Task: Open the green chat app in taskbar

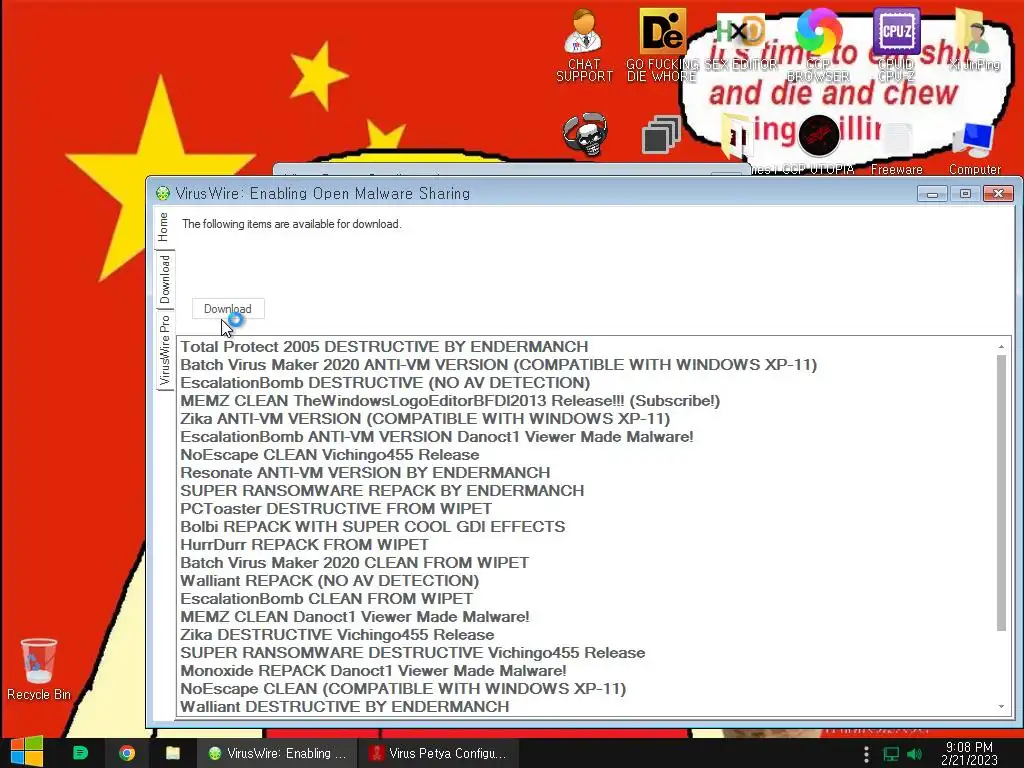Action: (x=80, y=753)
